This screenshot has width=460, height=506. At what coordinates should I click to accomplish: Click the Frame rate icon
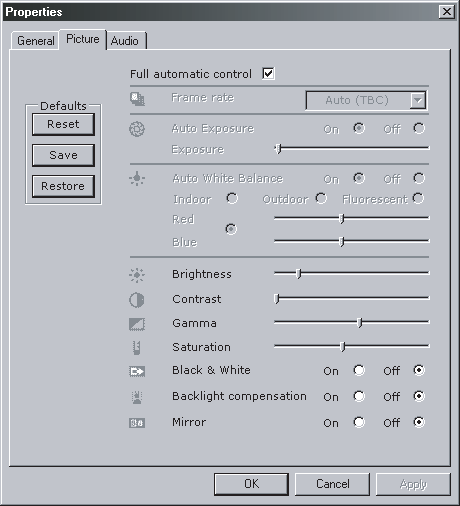click(x=137, y=99)
